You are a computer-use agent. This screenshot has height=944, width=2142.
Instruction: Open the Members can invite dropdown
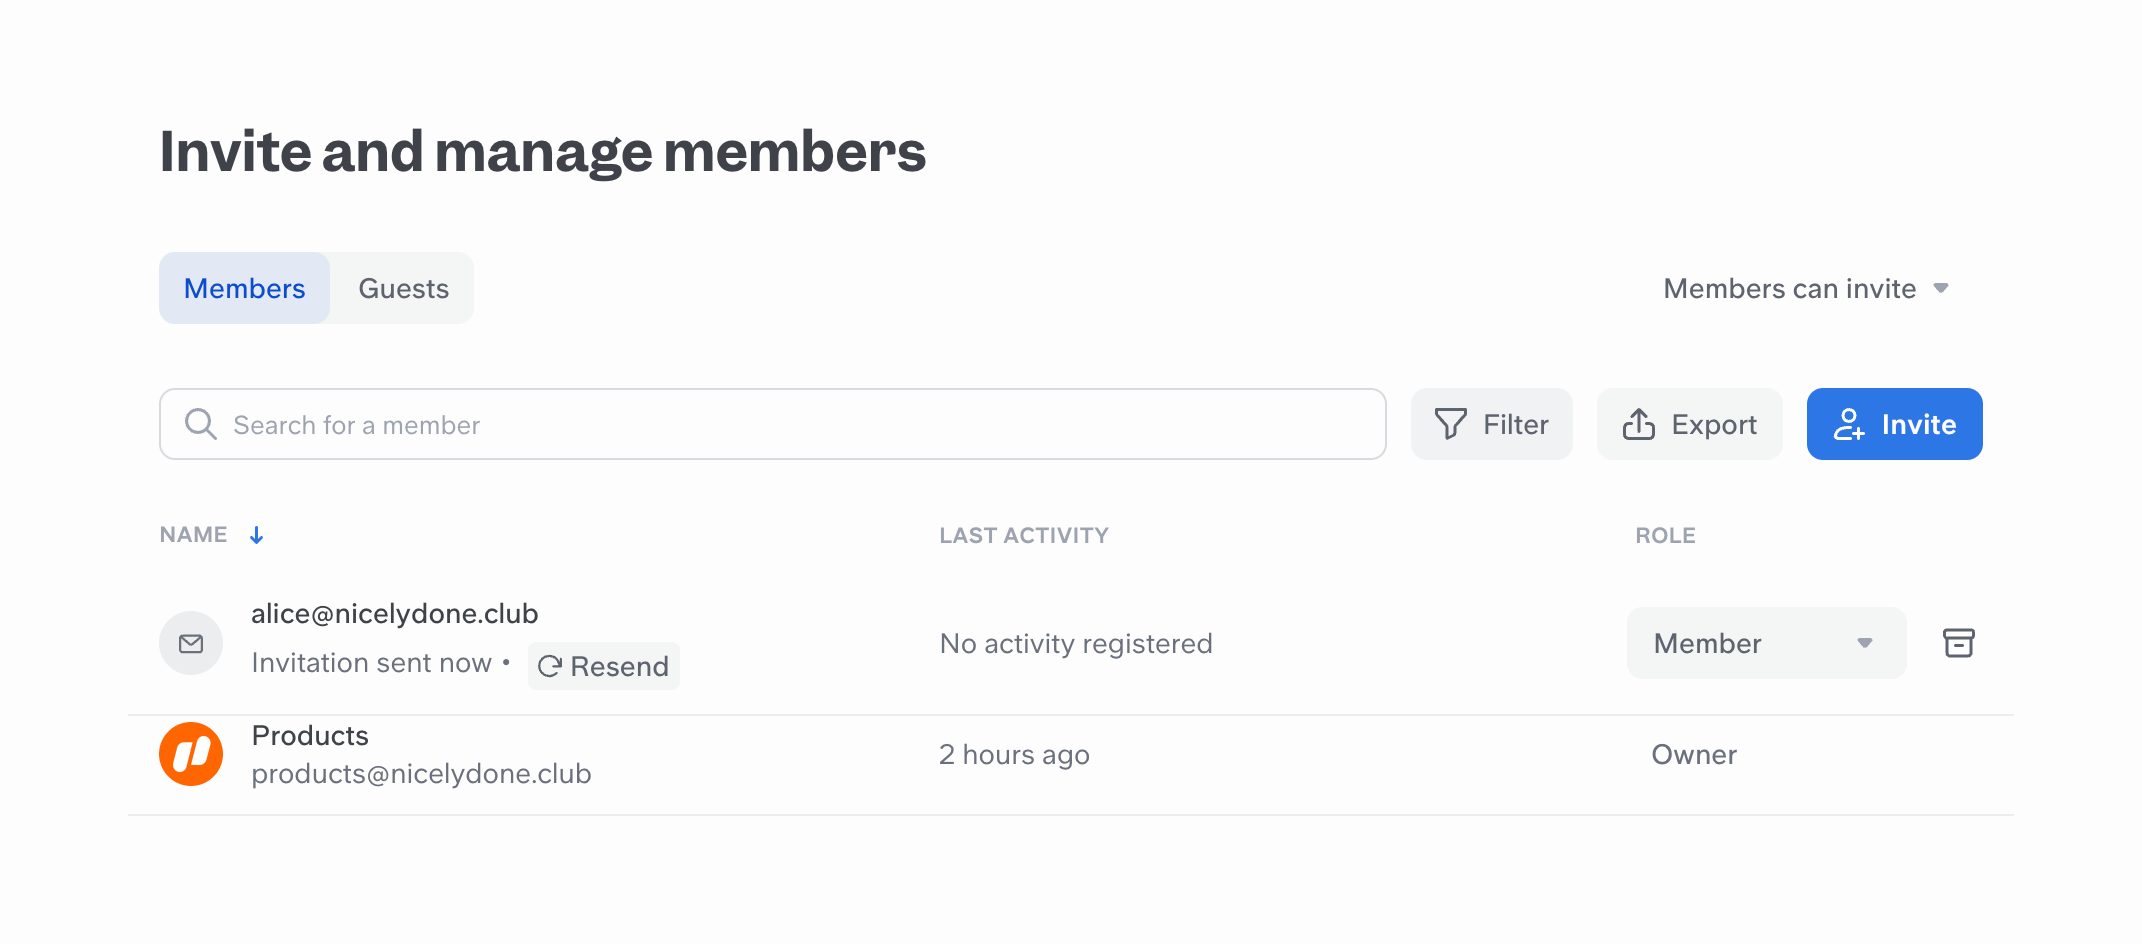coord(1805,289)
